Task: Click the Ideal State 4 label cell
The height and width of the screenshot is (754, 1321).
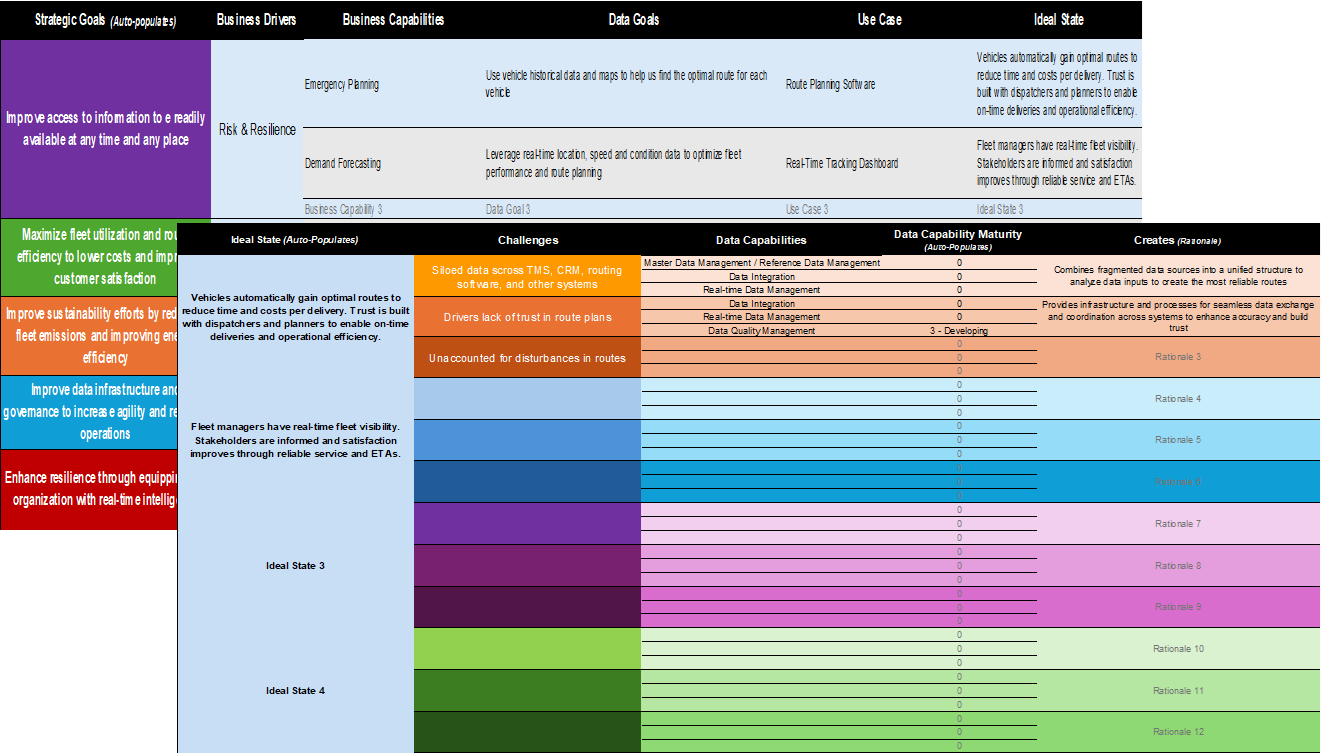Action: [x=295, y=690]
